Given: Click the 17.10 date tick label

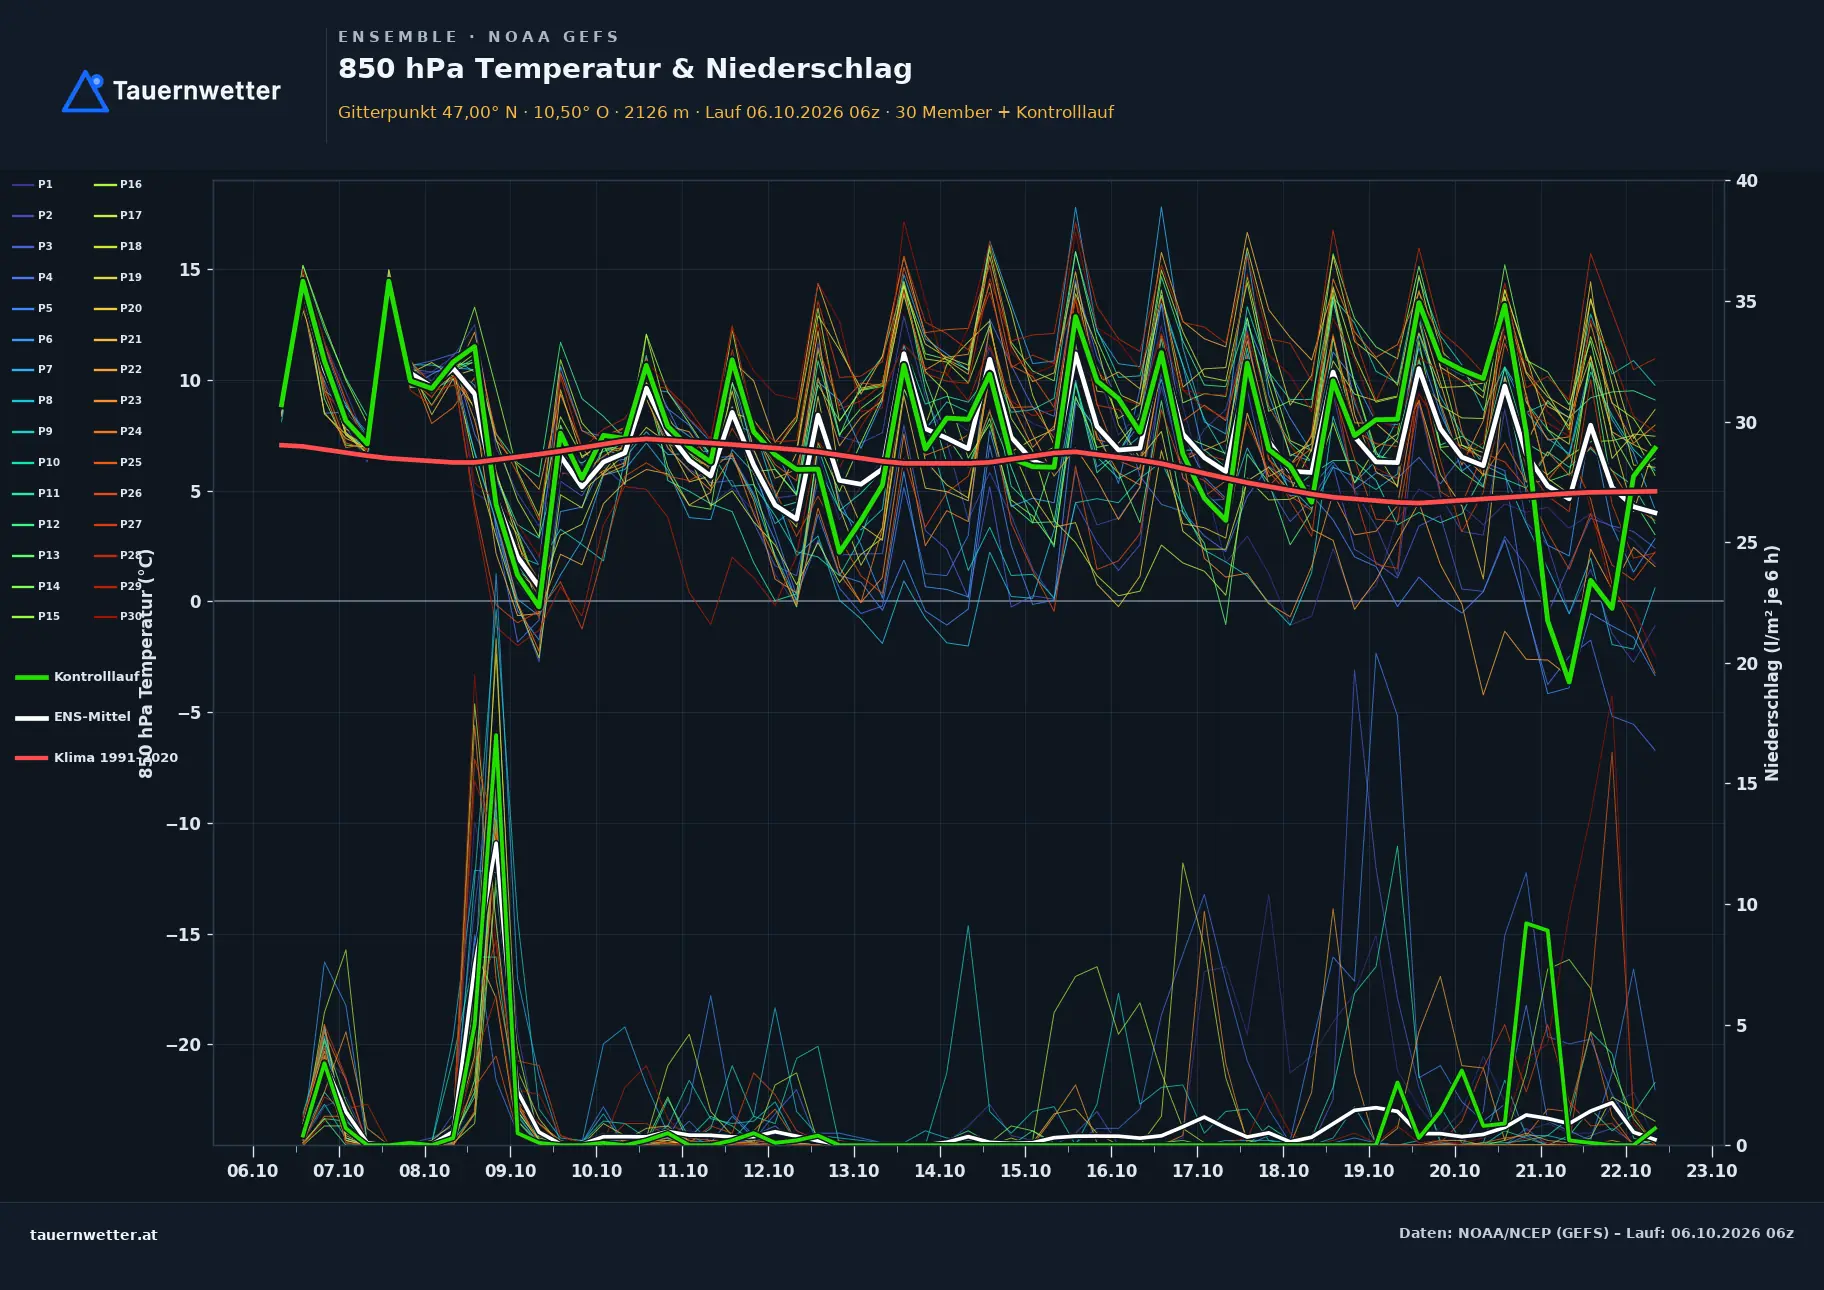Looking at the screenshot, I should coord(1197,1171).
